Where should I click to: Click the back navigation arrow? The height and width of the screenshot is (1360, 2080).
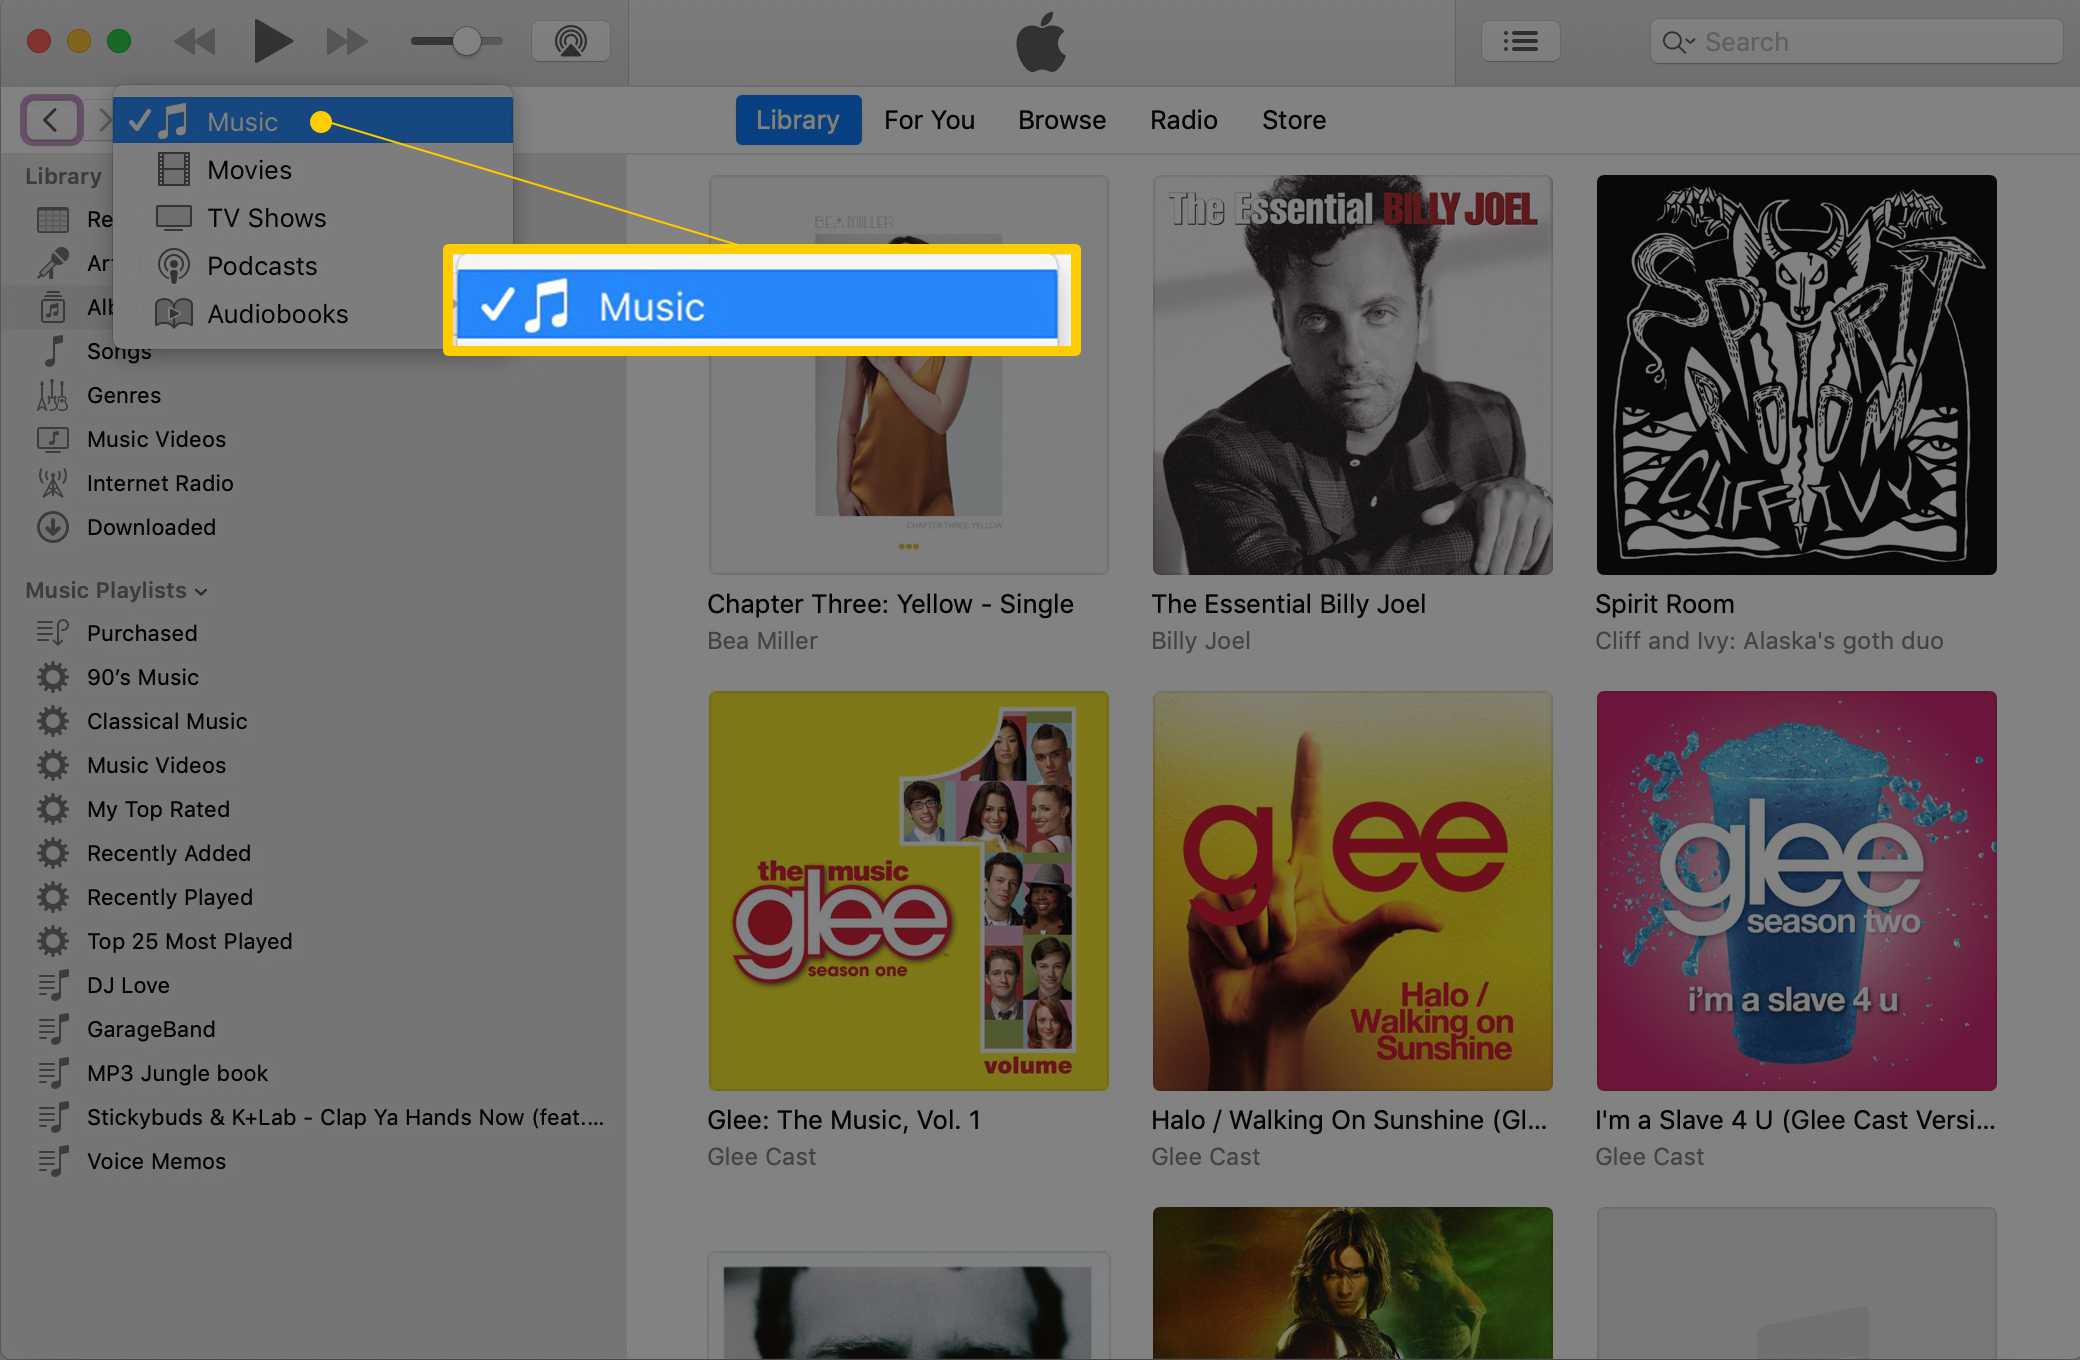coord(51,120)
